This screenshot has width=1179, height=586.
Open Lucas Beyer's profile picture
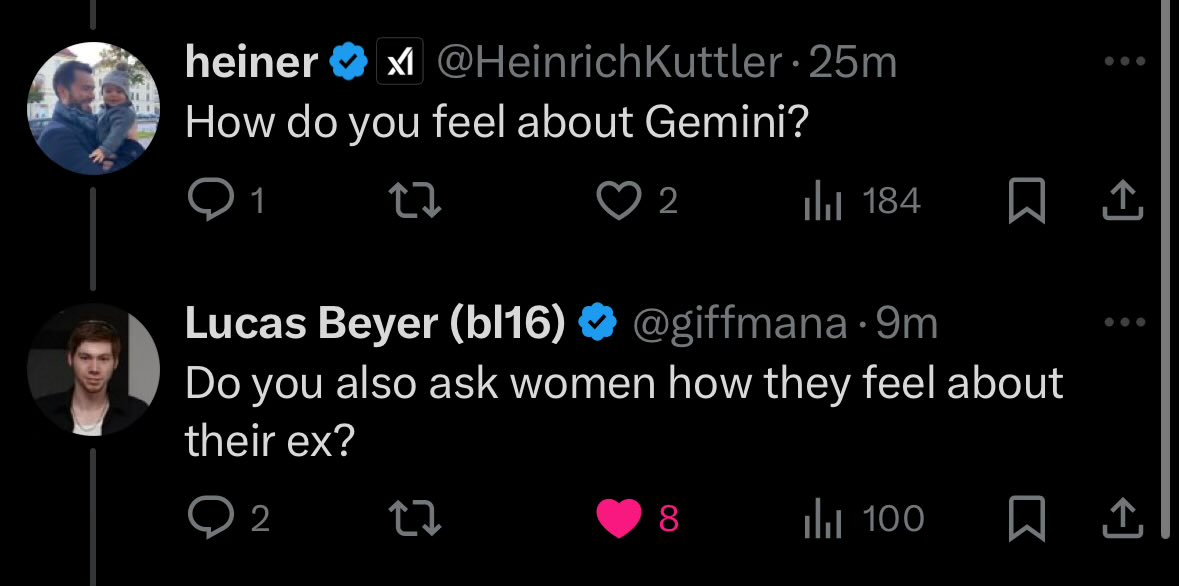click(93, 370)
